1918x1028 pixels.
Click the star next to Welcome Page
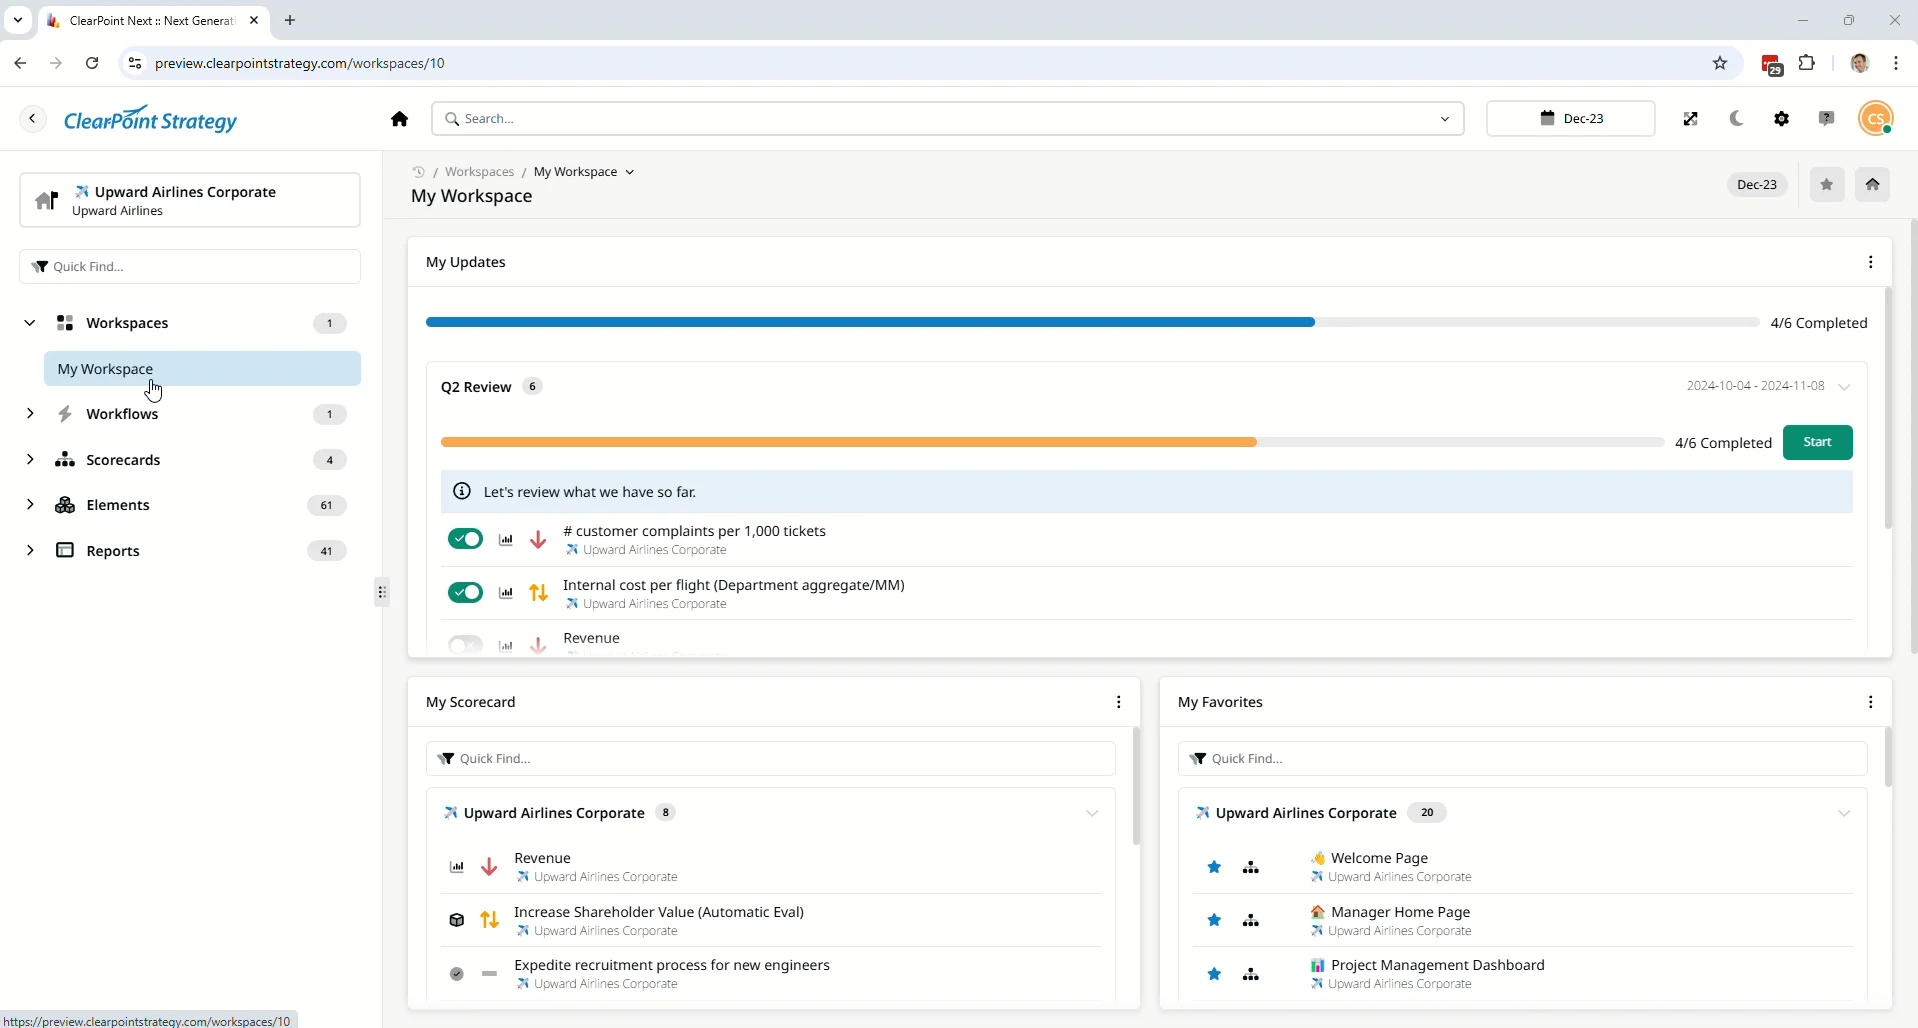coord(1214,867)
